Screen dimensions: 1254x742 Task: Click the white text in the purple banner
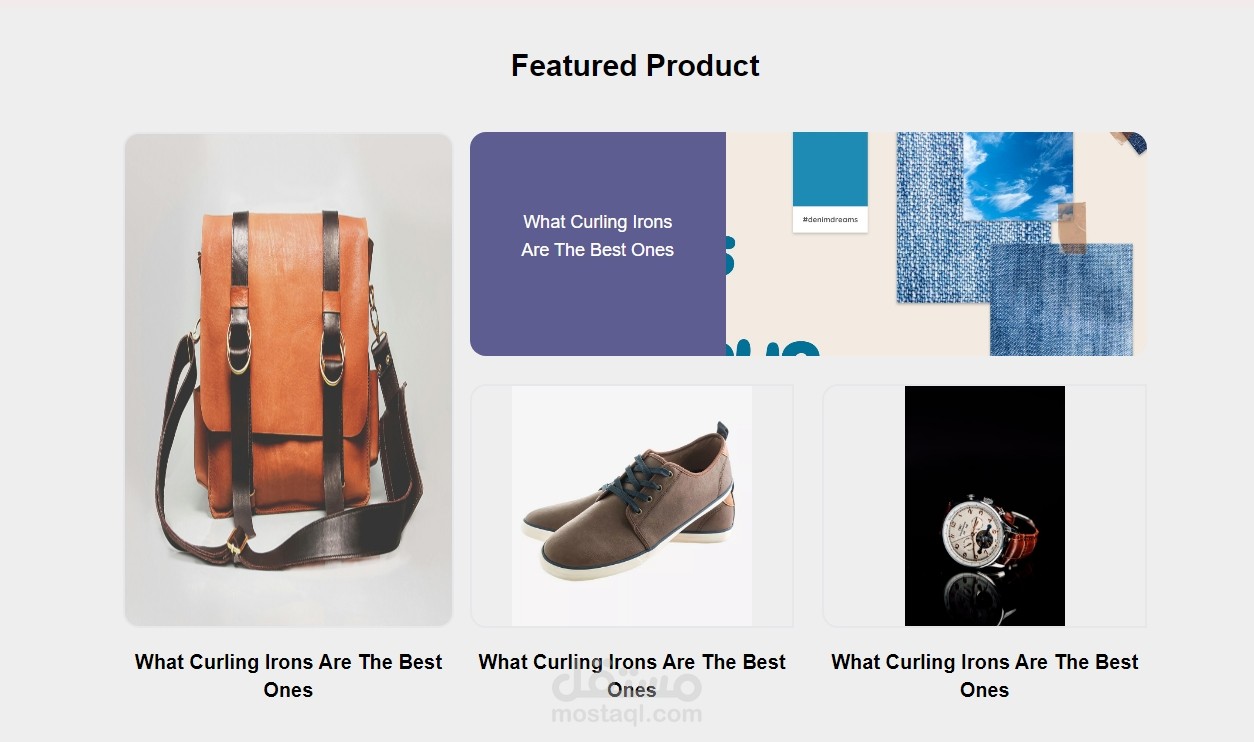pos(597,236)
